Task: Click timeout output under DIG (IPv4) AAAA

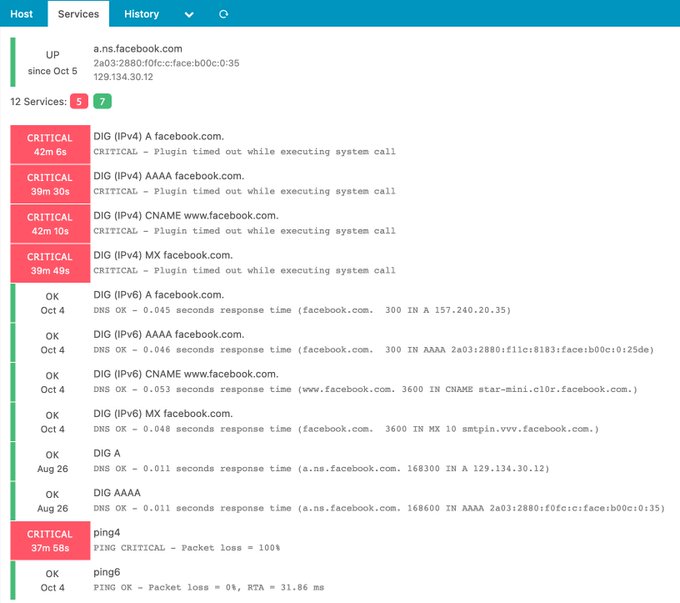Action: 245,191
